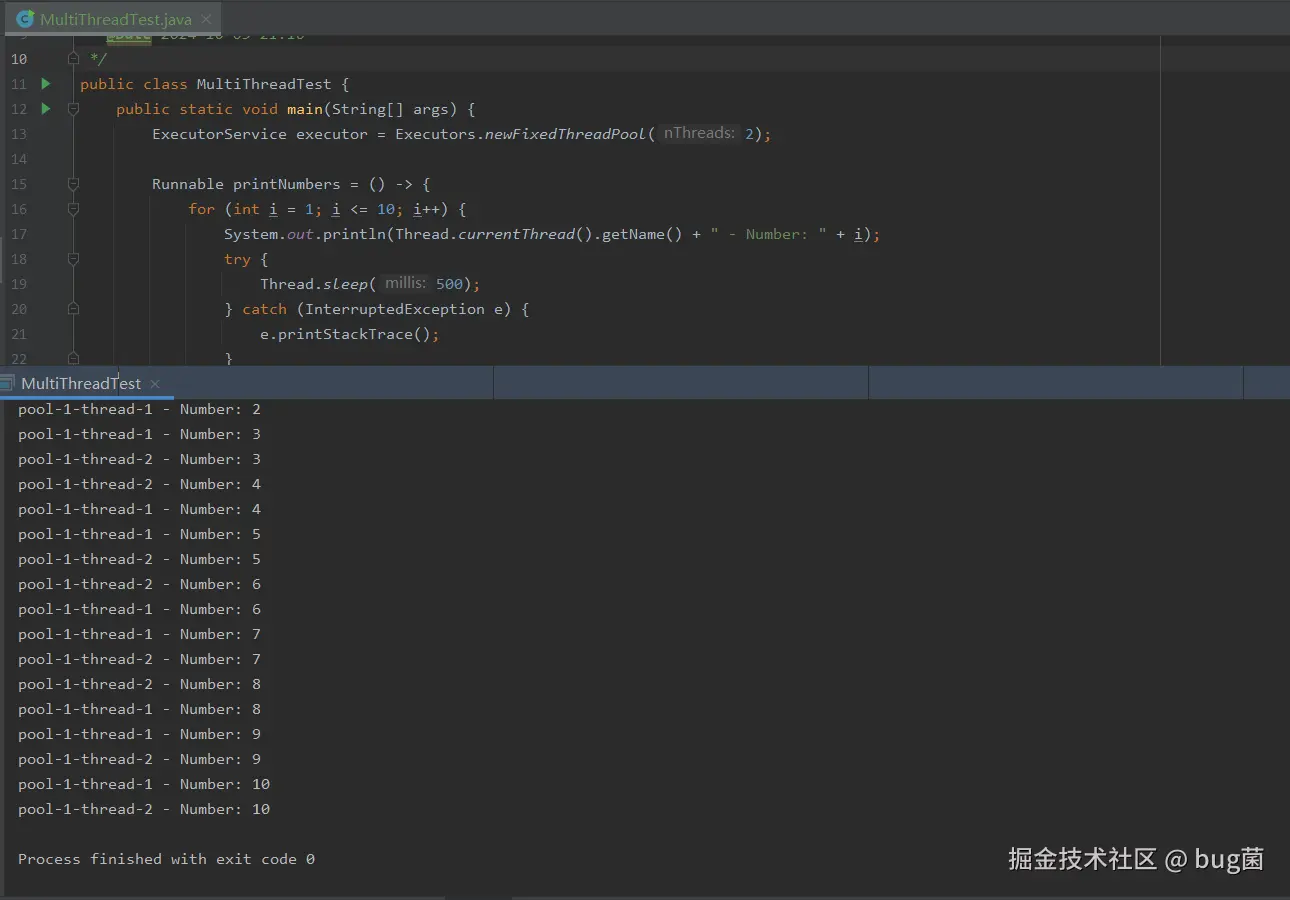Click output line "pool-1-thread-1 - Number: 10"

pos(144,784)
